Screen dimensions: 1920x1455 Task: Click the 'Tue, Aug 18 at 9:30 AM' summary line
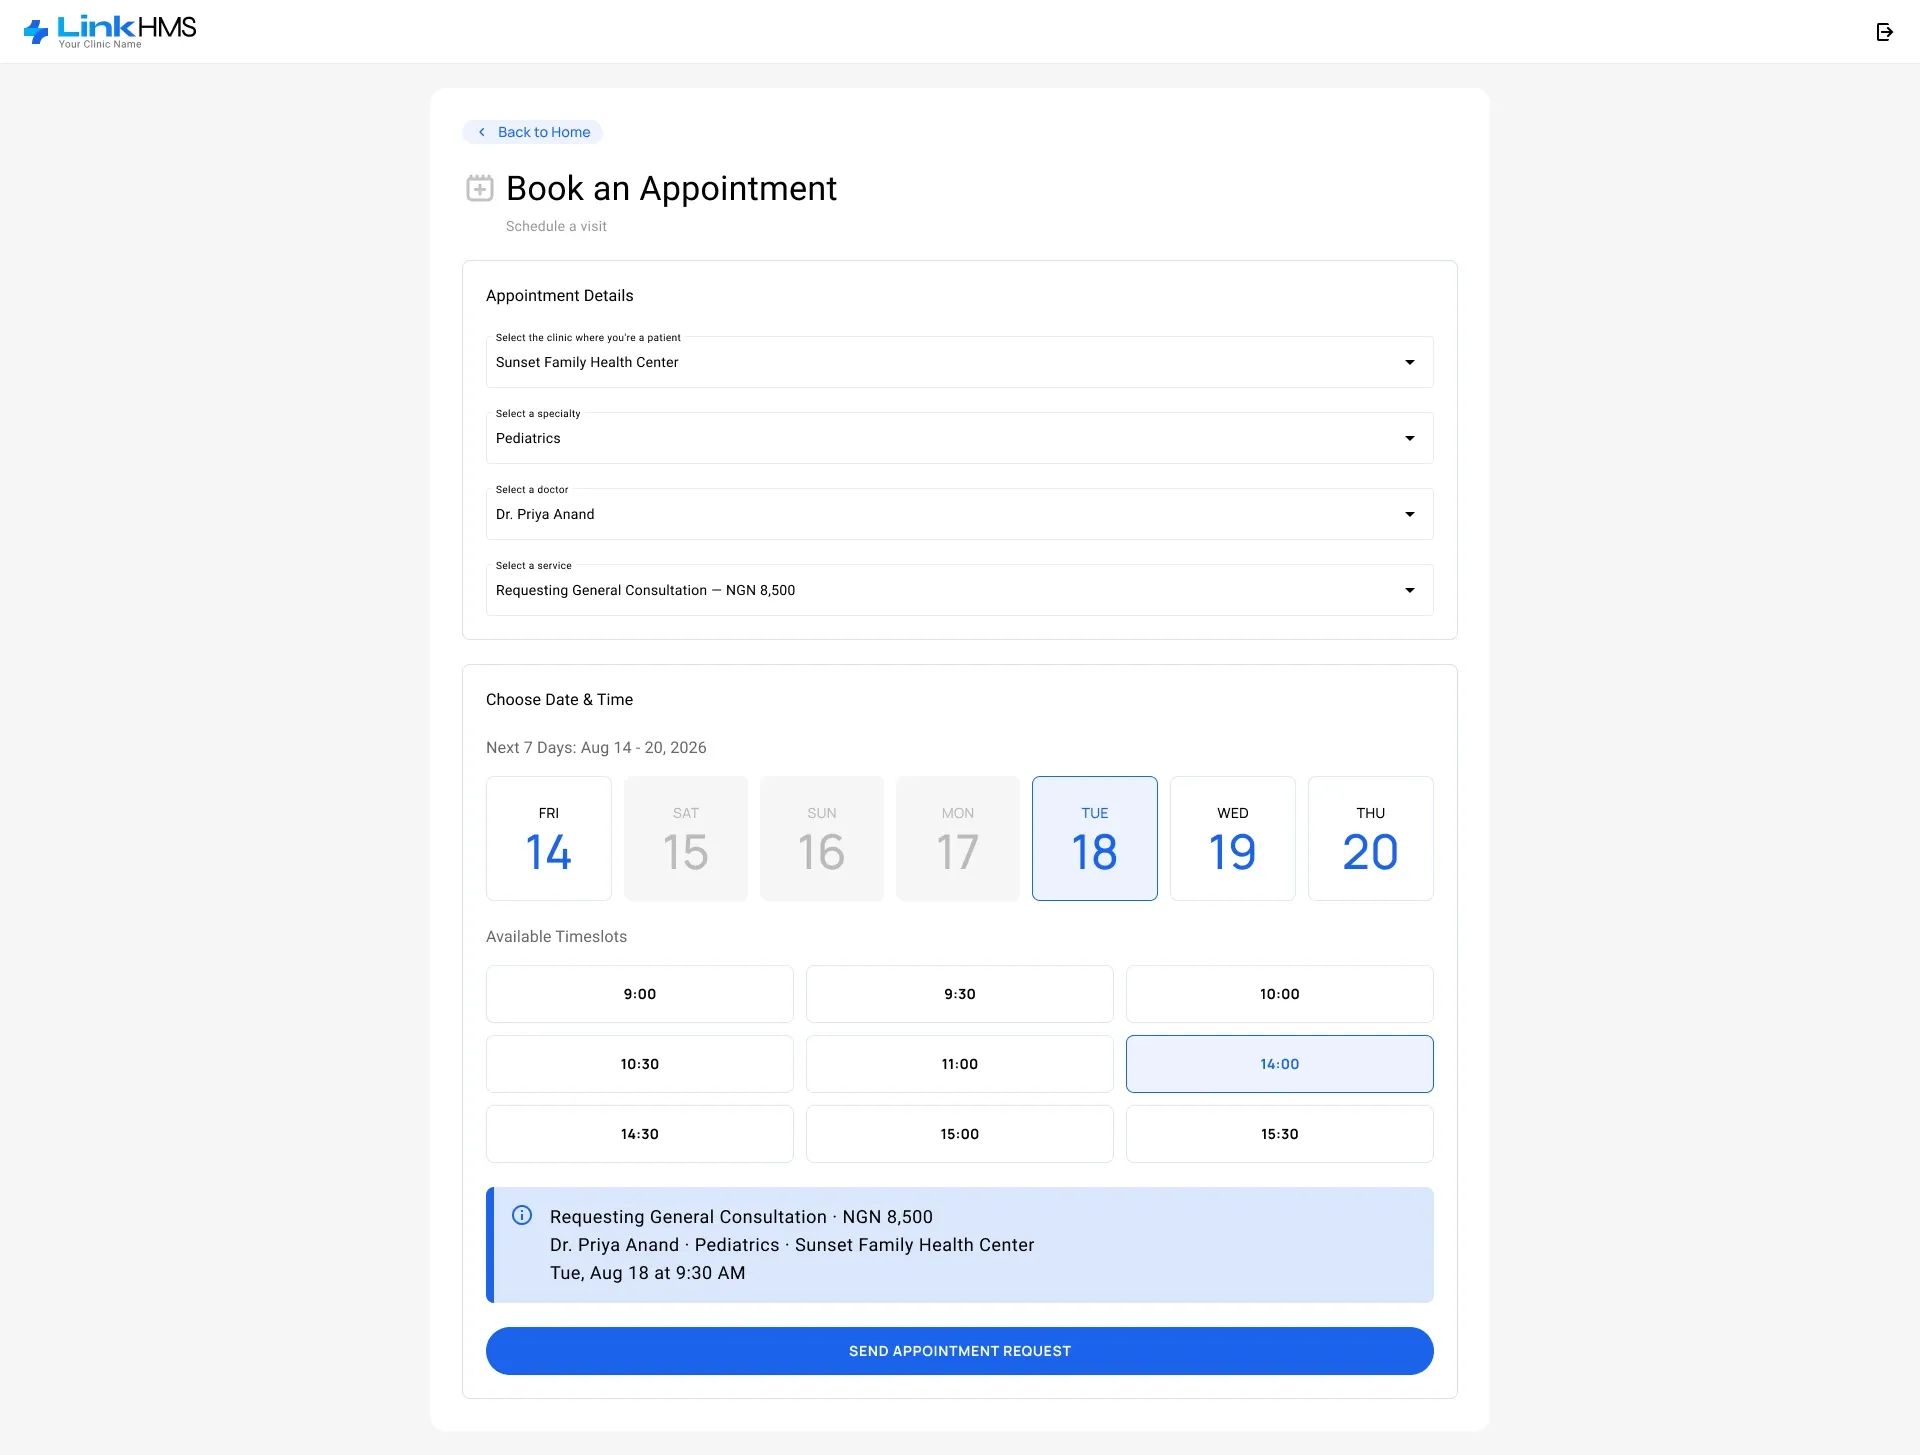click(x=647, y=1273)
